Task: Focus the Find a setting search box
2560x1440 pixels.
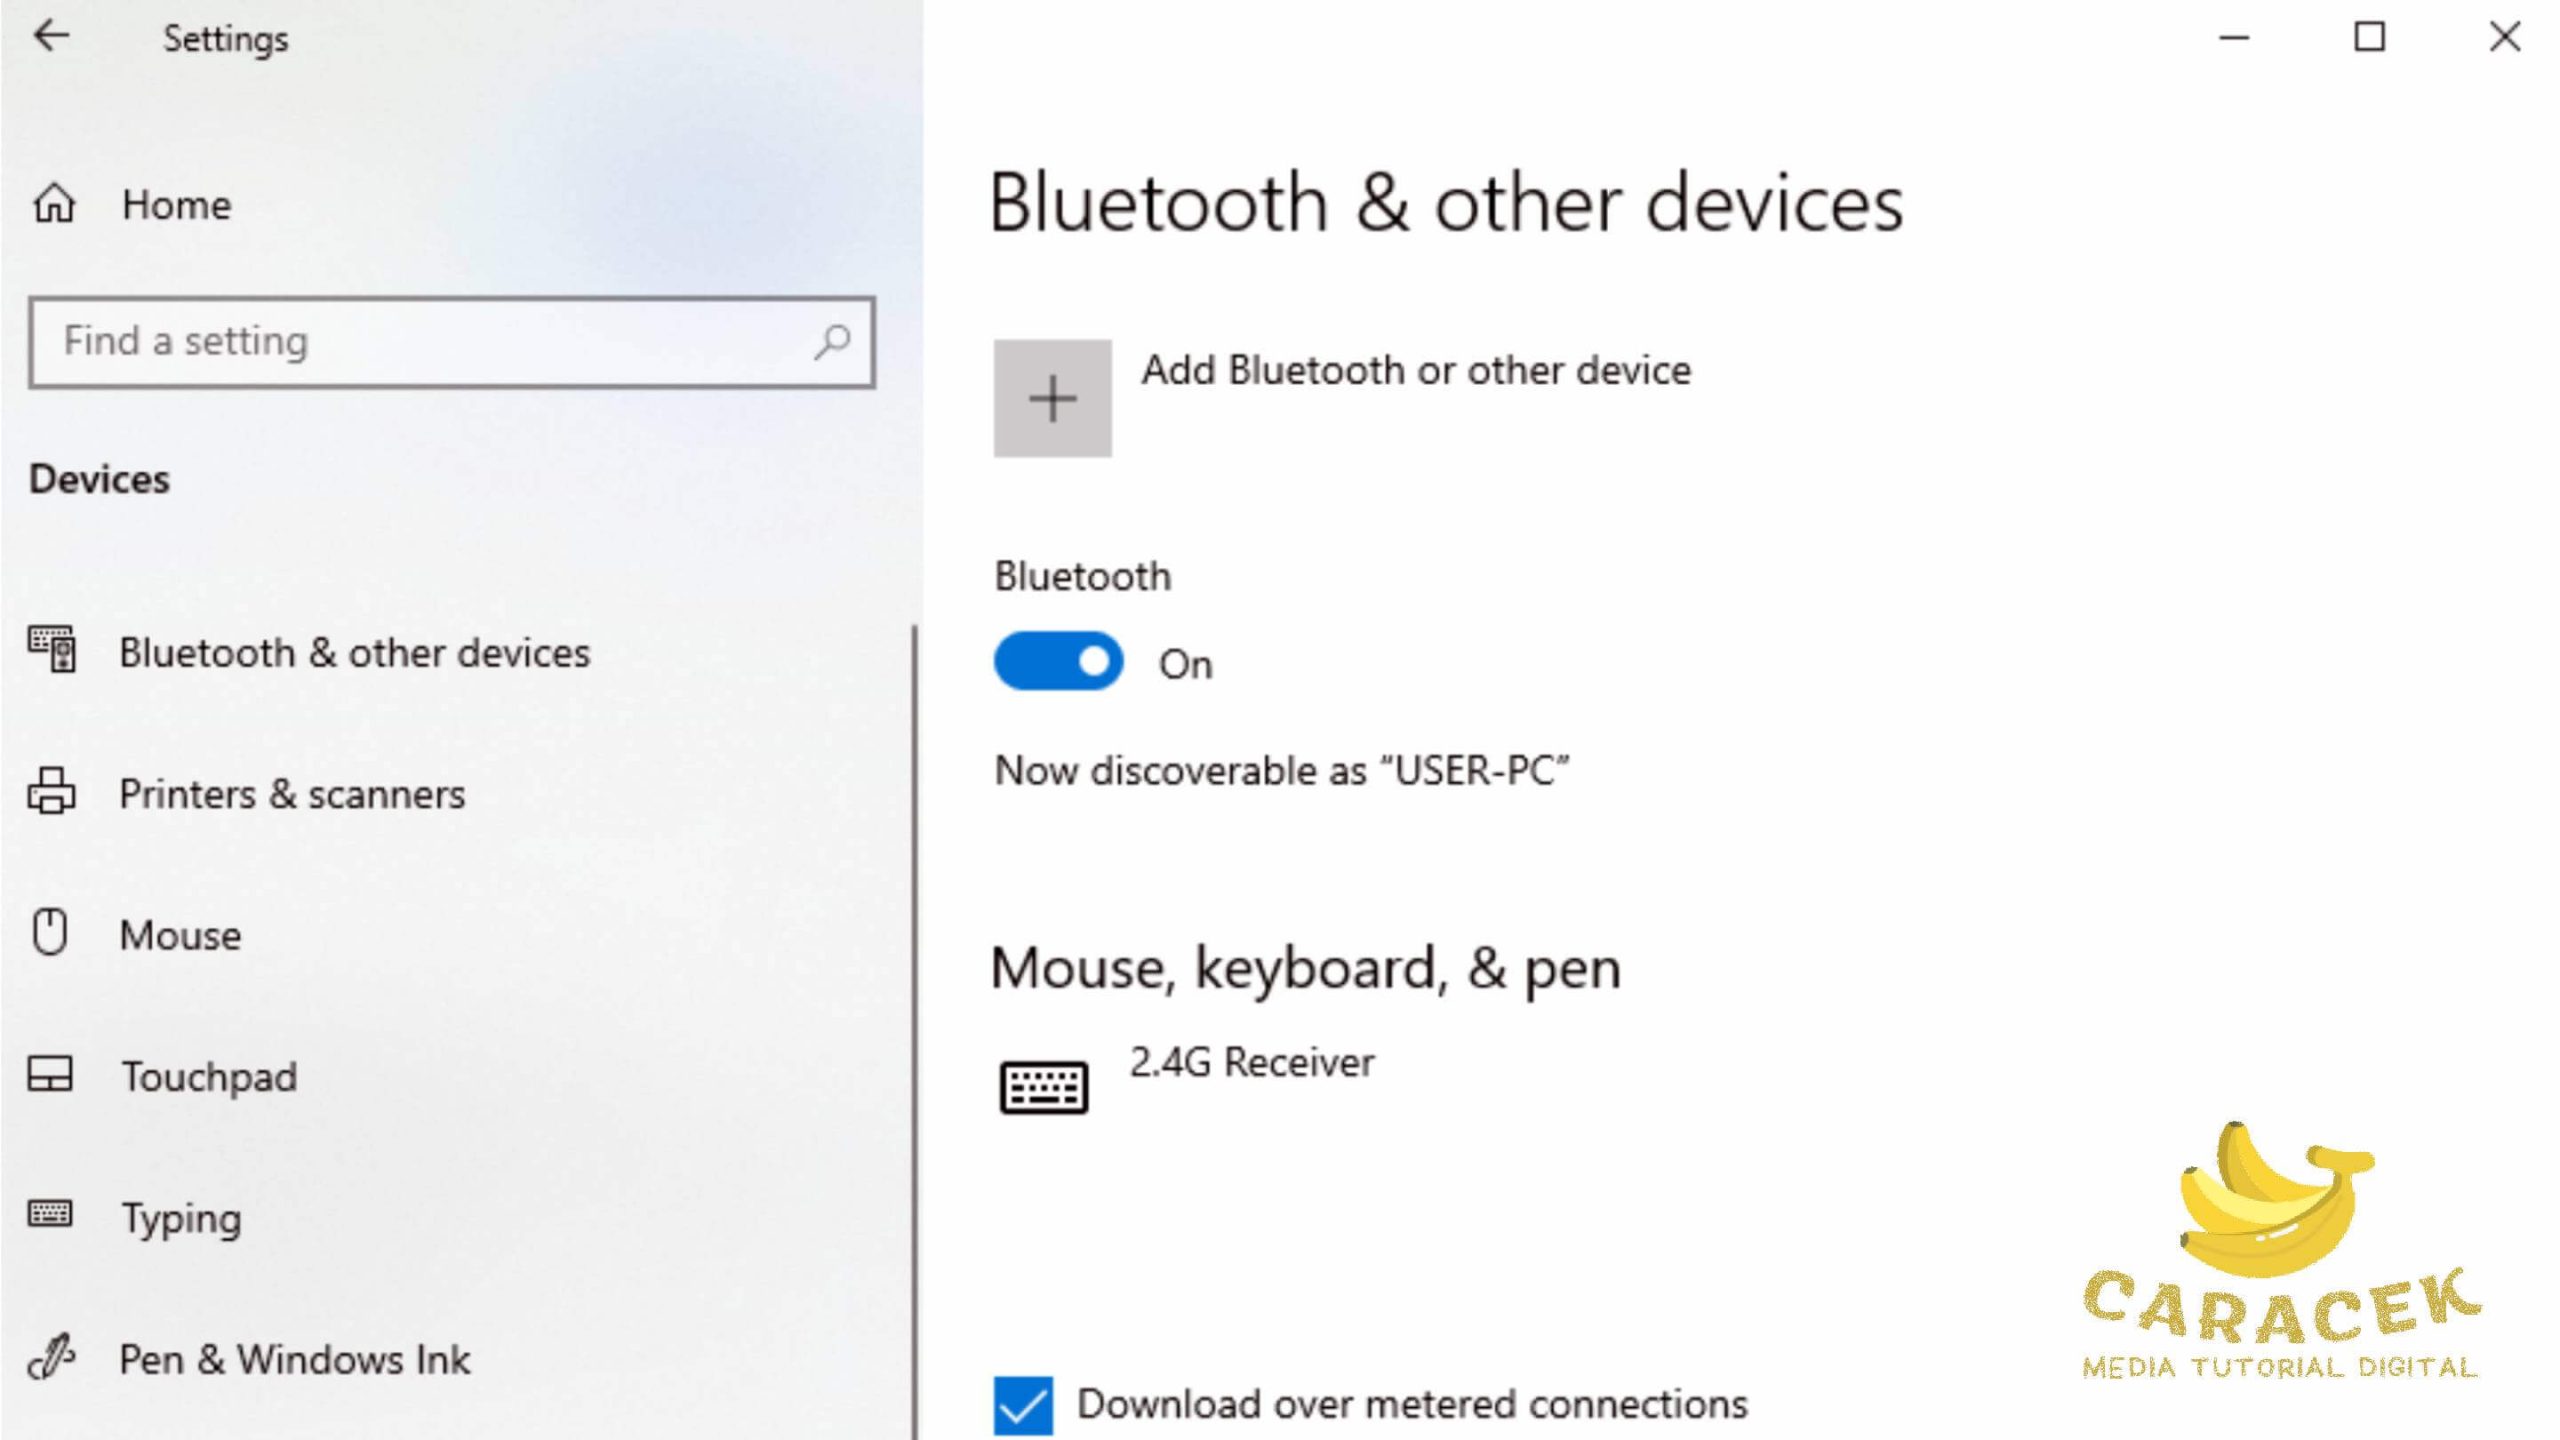Action: 430,342
